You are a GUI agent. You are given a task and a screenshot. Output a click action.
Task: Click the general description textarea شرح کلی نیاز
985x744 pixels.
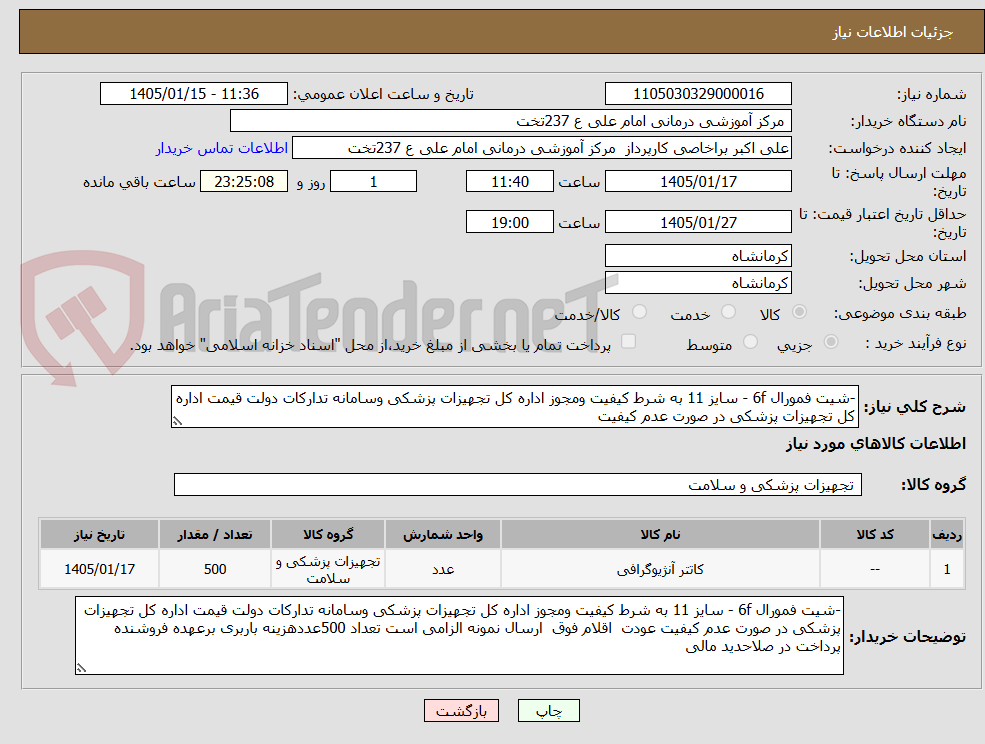[x=514, y=407]
